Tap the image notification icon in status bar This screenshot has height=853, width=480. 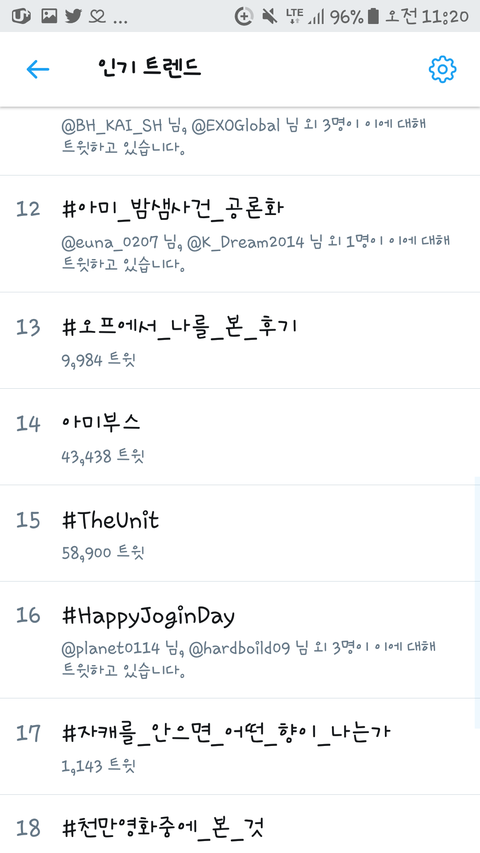tap(49, 16)
